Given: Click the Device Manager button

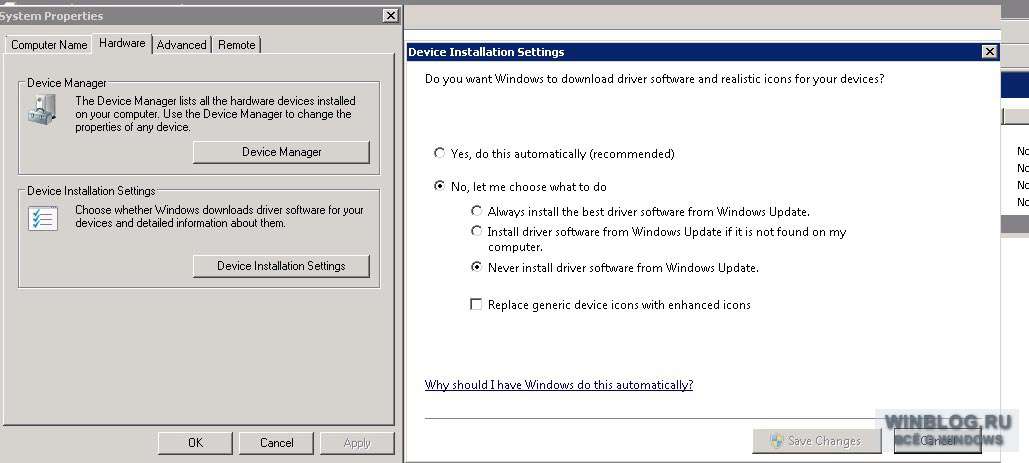Looking at the screenshot, I should 282,152.
